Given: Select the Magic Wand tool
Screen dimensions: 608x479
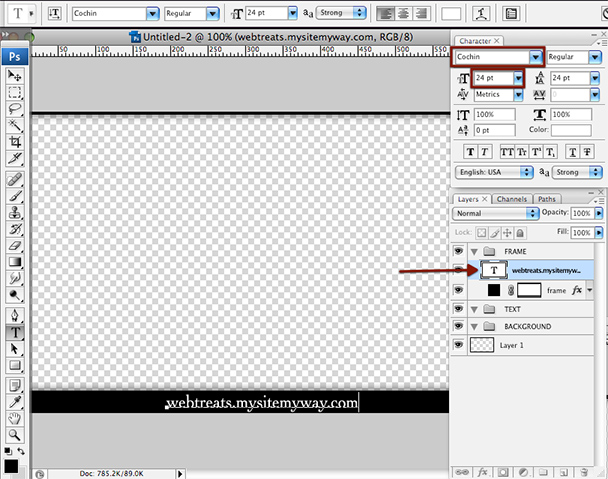Looking at the screenshot, I should tap(15, 125).
